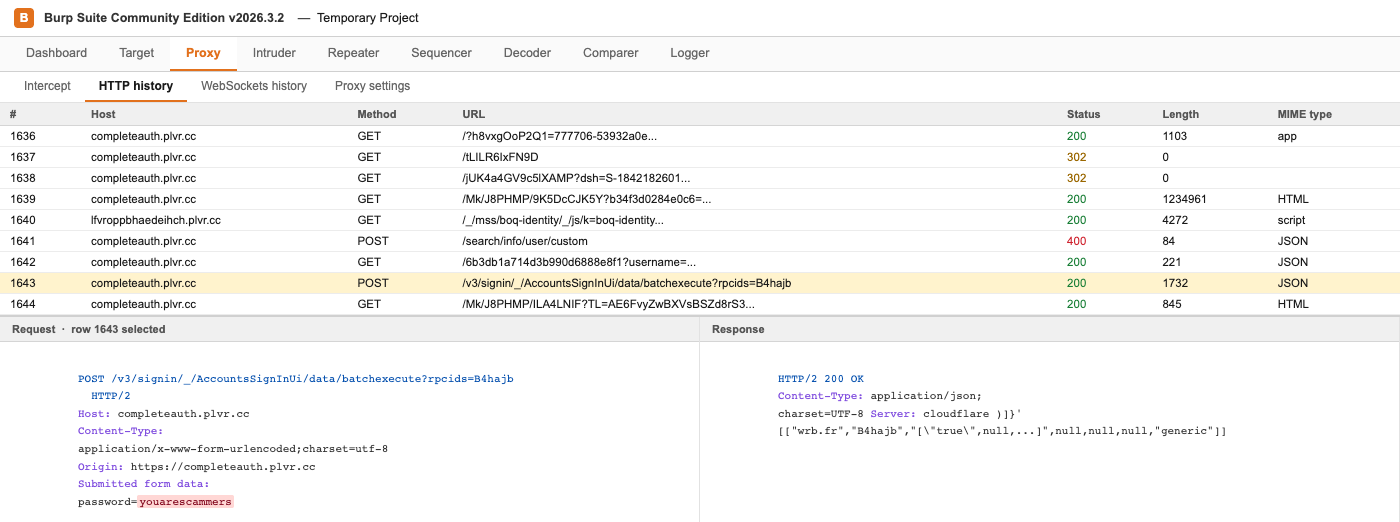
Task: Select history row number 1636
Action: (700, 136)
